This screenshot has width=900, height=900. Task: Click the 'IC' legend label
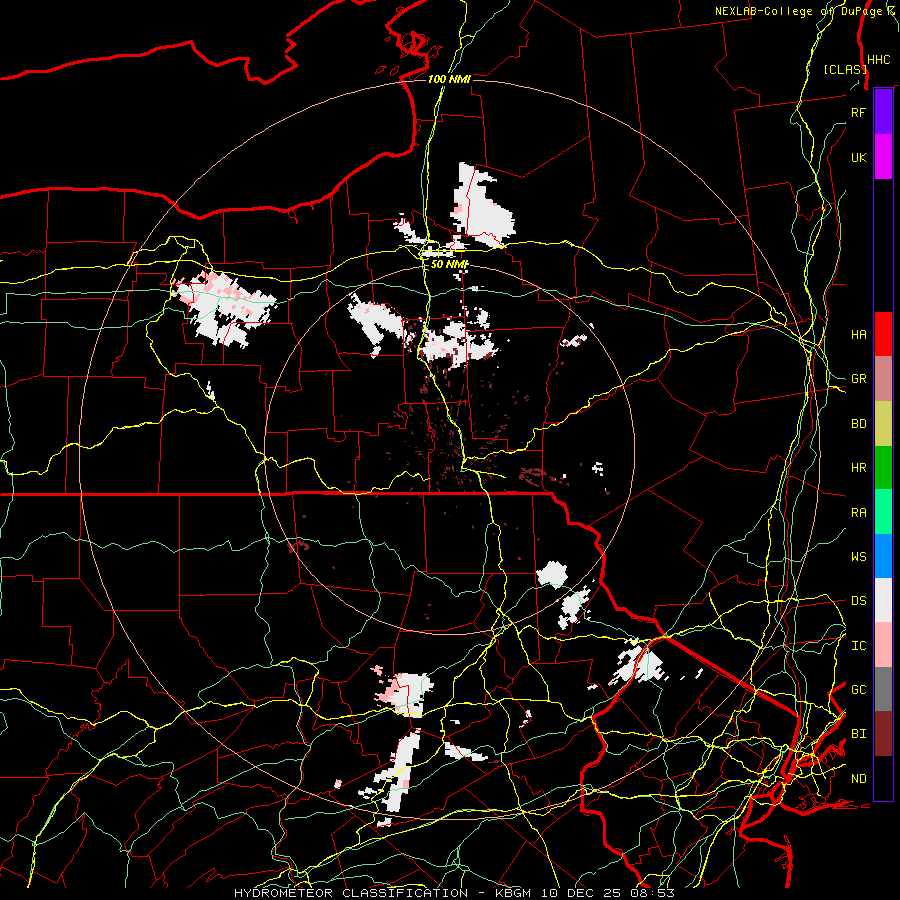click(858, 645)
